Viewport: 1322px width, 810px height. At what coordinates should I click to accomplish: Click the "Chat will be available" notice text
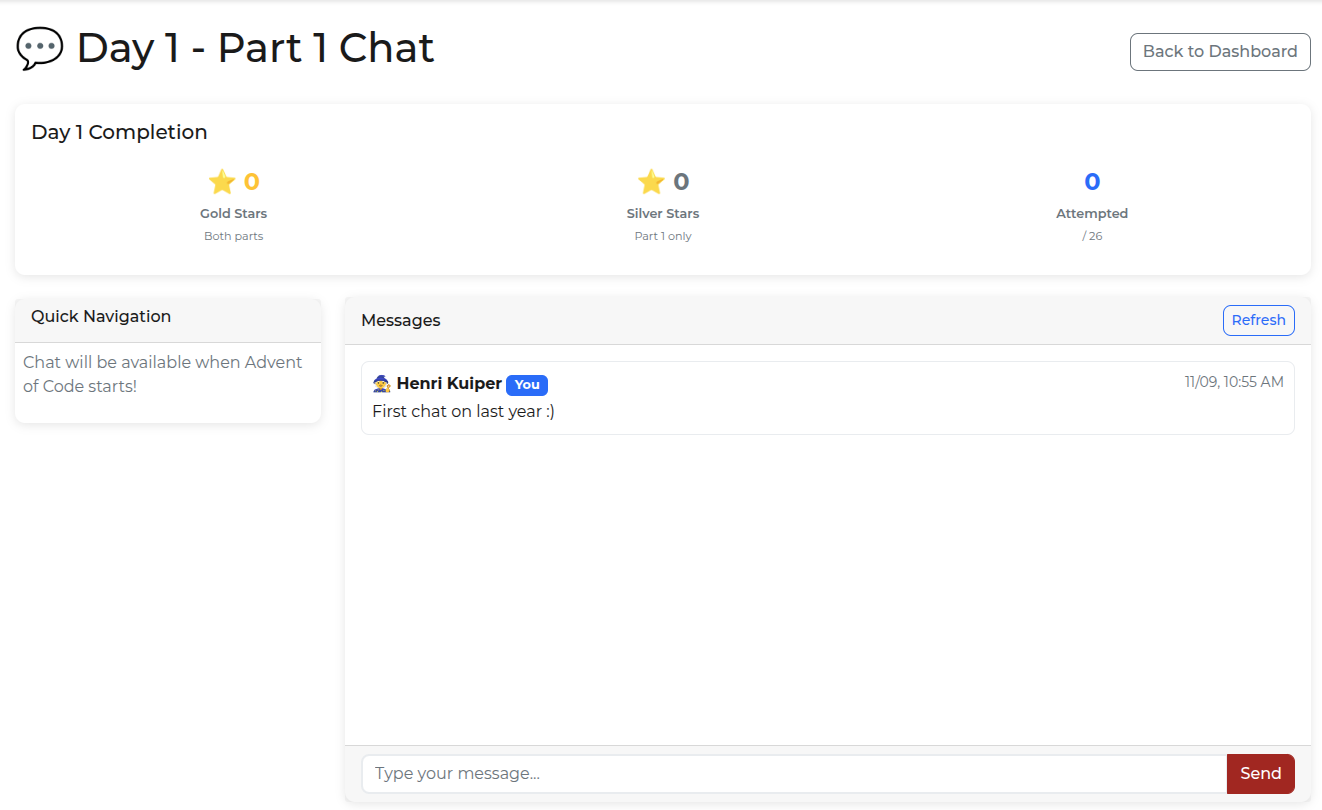162,374
